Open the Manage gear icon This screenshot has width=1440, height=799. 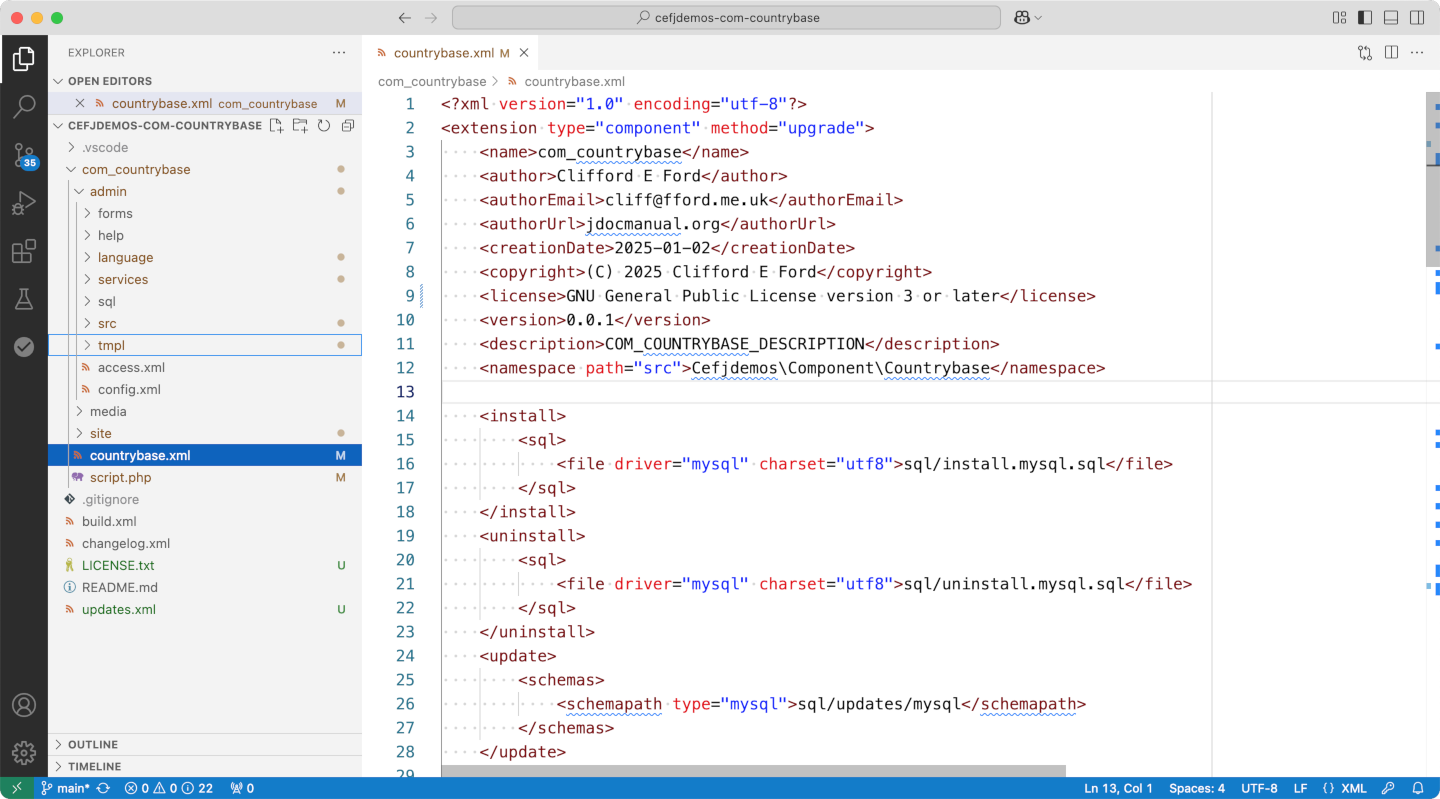(x=24, y=753)
